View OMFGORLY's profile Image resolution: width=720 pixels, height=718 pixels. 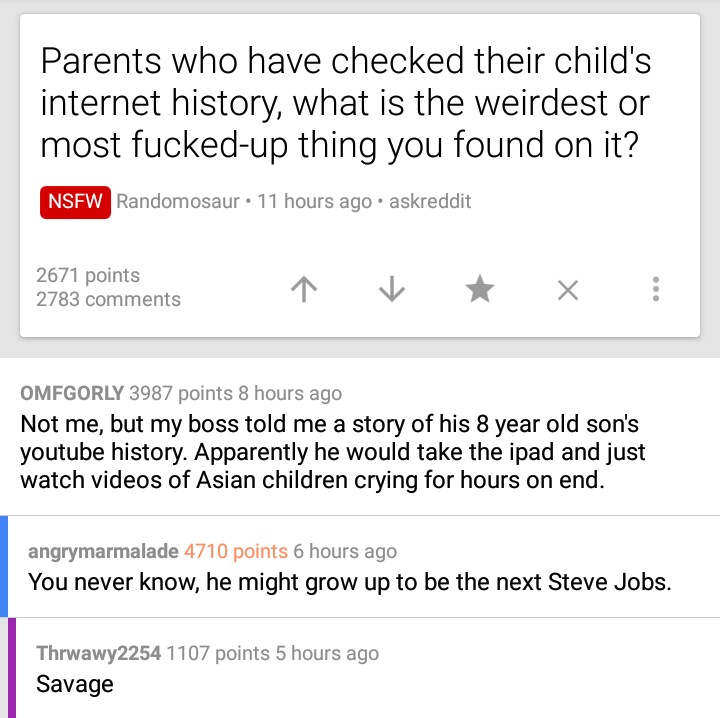coord(72,393)
